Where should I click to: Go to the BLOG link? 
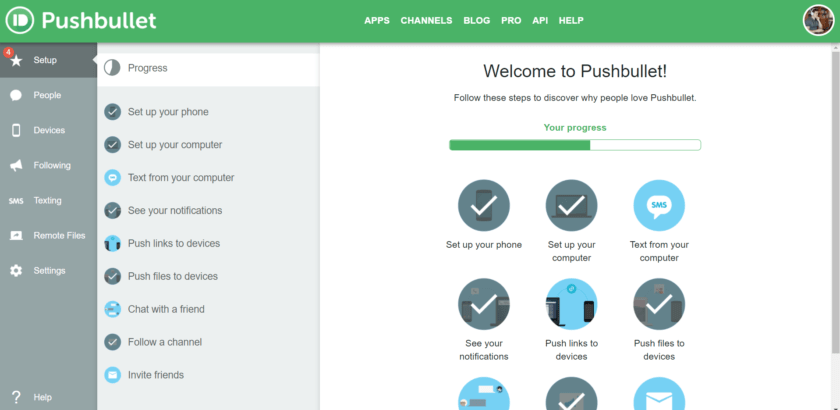click(476, 20)
